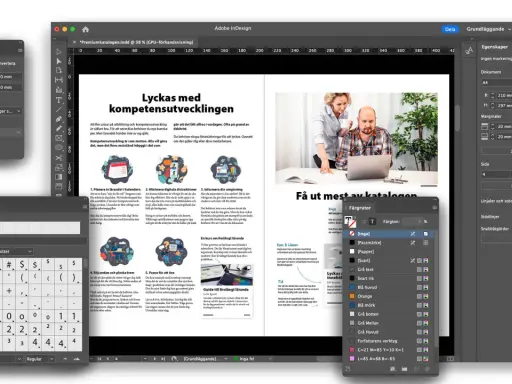Close the Premiumkatalogen.indd document tab

click(x=74, y=42)
